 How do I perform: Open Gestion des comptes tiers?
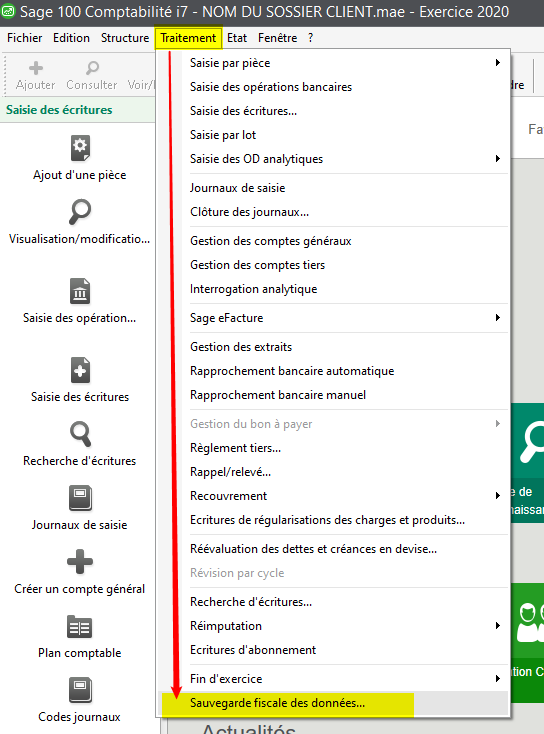coord(334,265)
